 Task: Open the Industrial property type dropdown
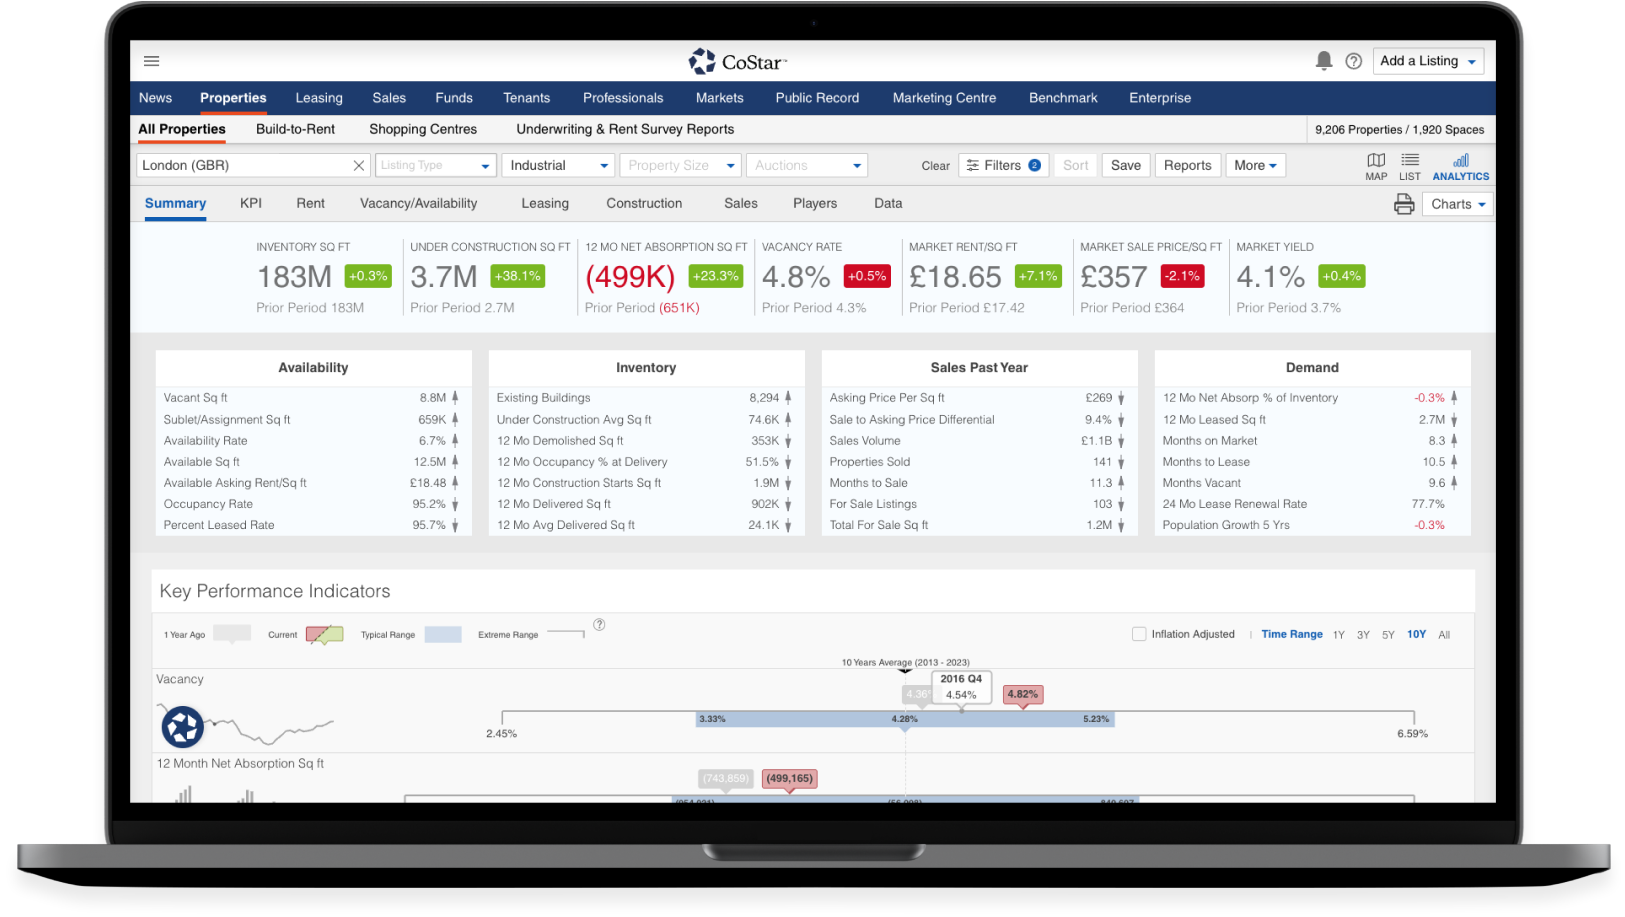558,165
